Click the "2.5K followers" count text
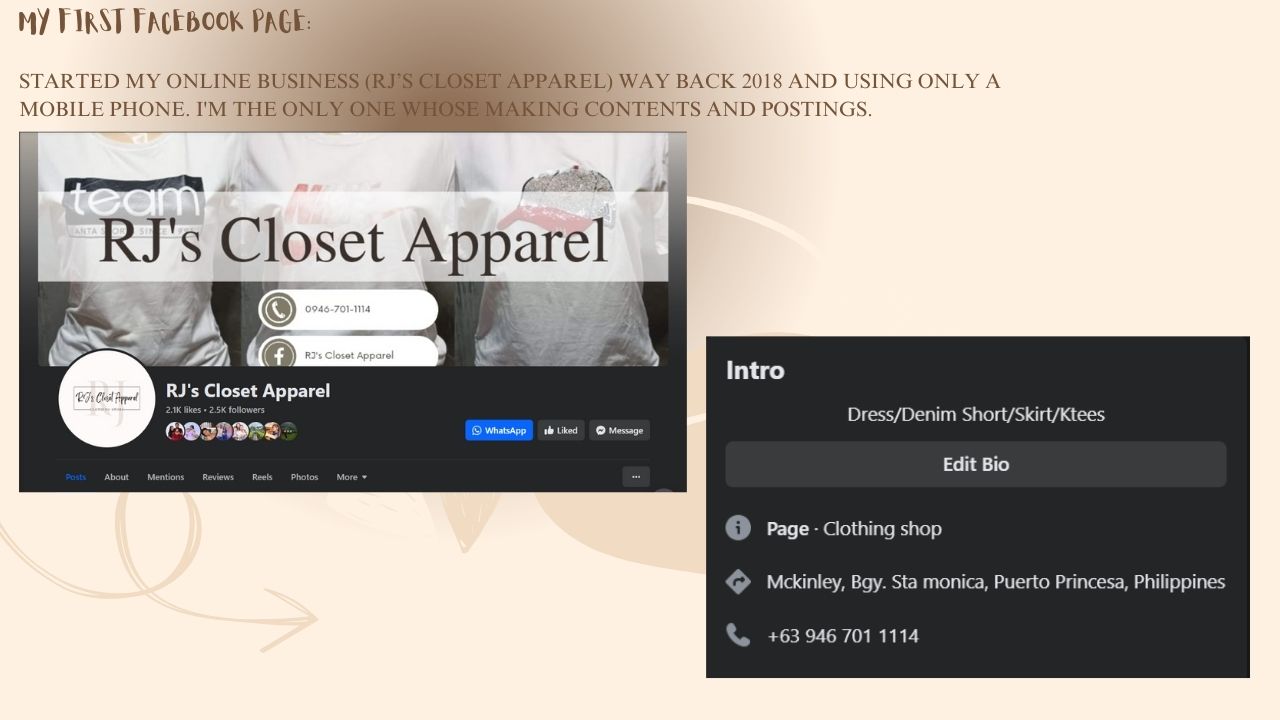The width and height of the screenshot is (1280, 720). click(x=237, y=410)
